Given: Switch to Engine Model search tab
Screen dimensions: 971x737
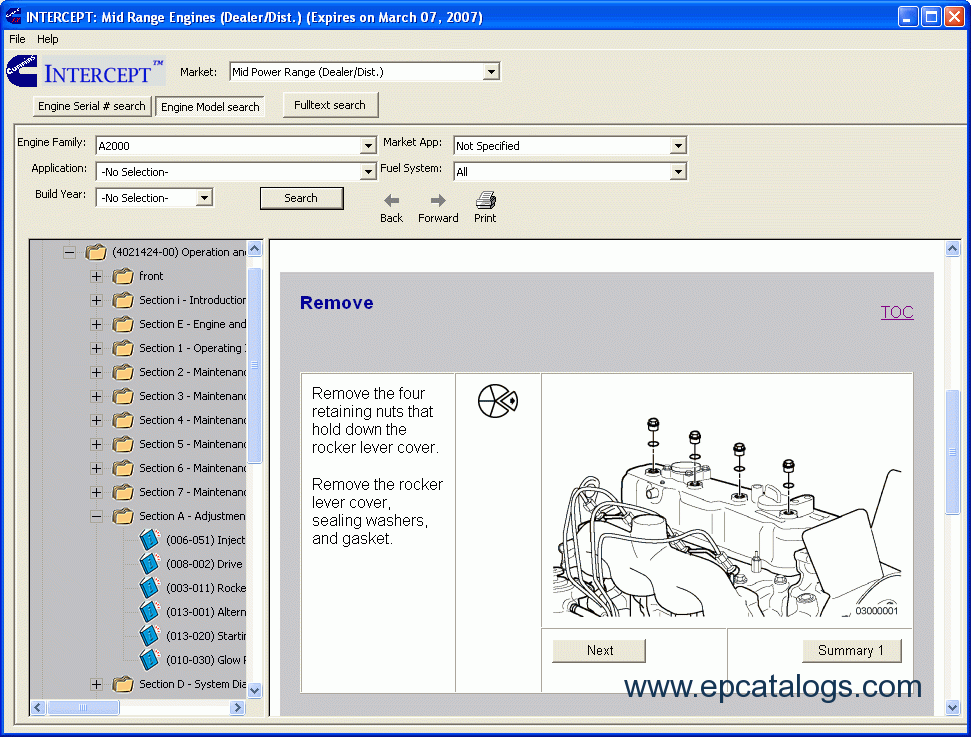Looking at the screenshot, I should (210, 107).
